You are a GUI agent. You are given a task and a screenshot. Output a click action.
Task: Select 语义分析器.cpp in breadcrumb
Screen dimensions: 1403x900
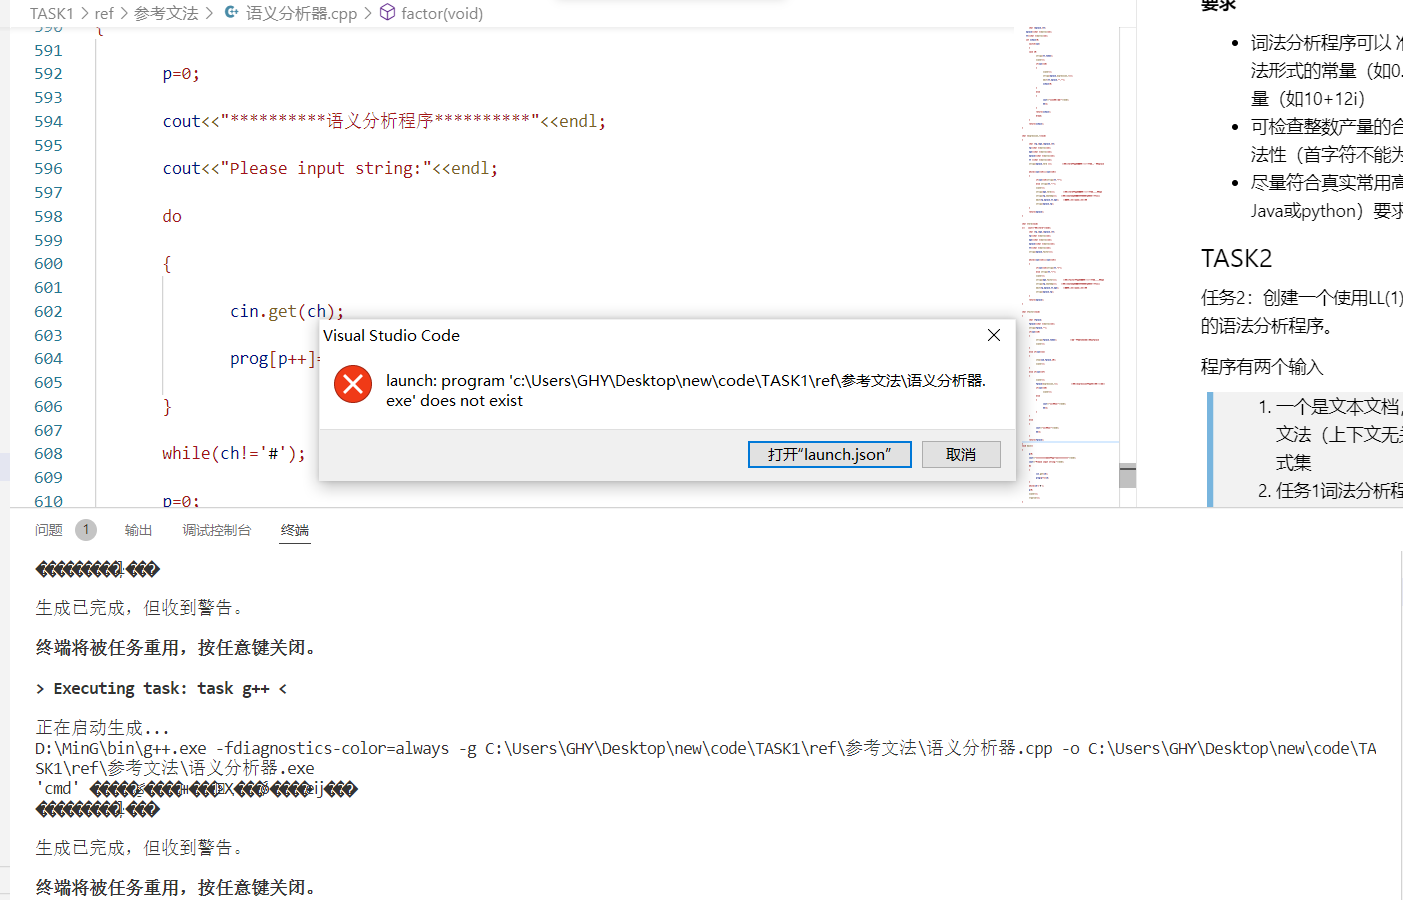pos(301,13)
